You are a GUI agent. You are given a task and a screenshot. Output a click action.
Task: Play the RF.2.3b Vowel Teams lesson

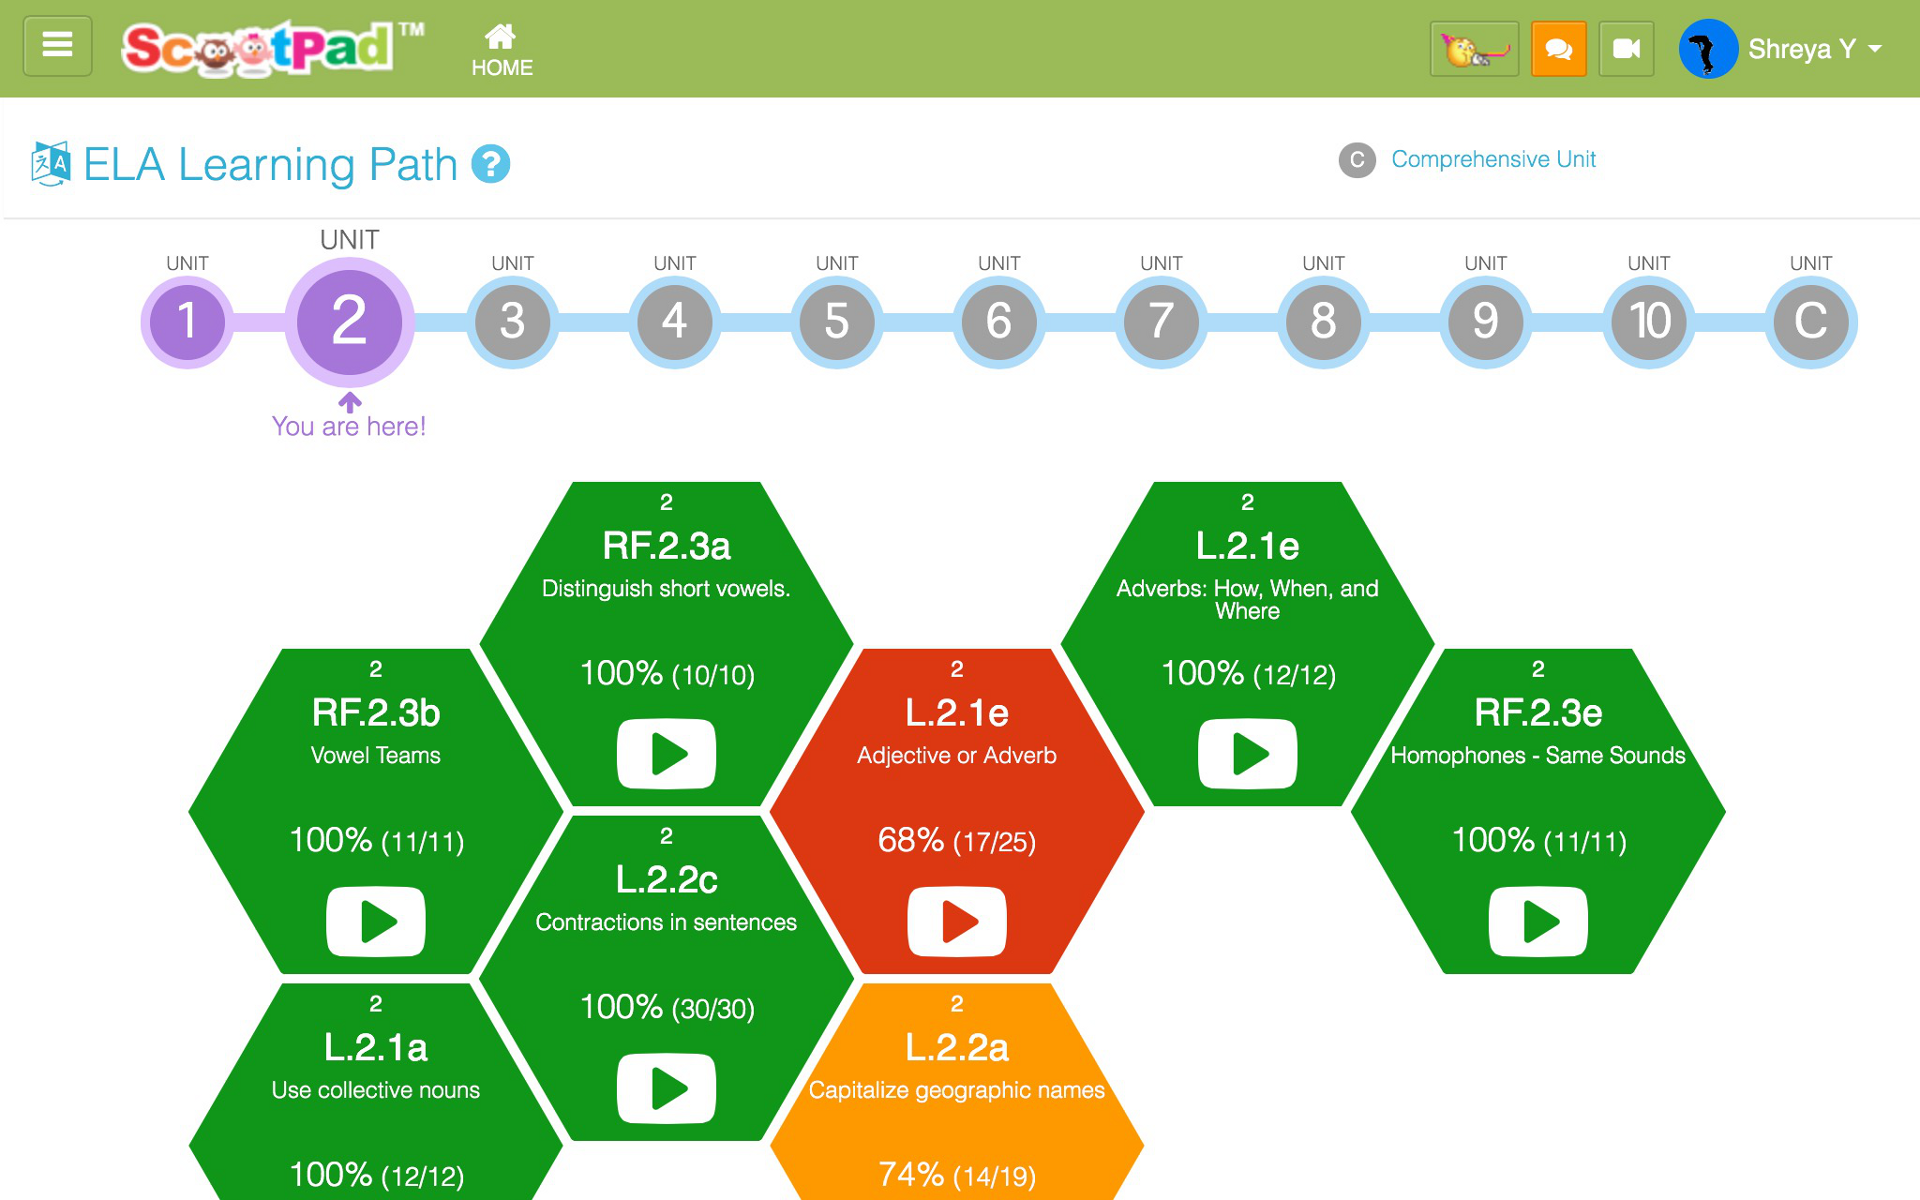[x=376, y=921]
